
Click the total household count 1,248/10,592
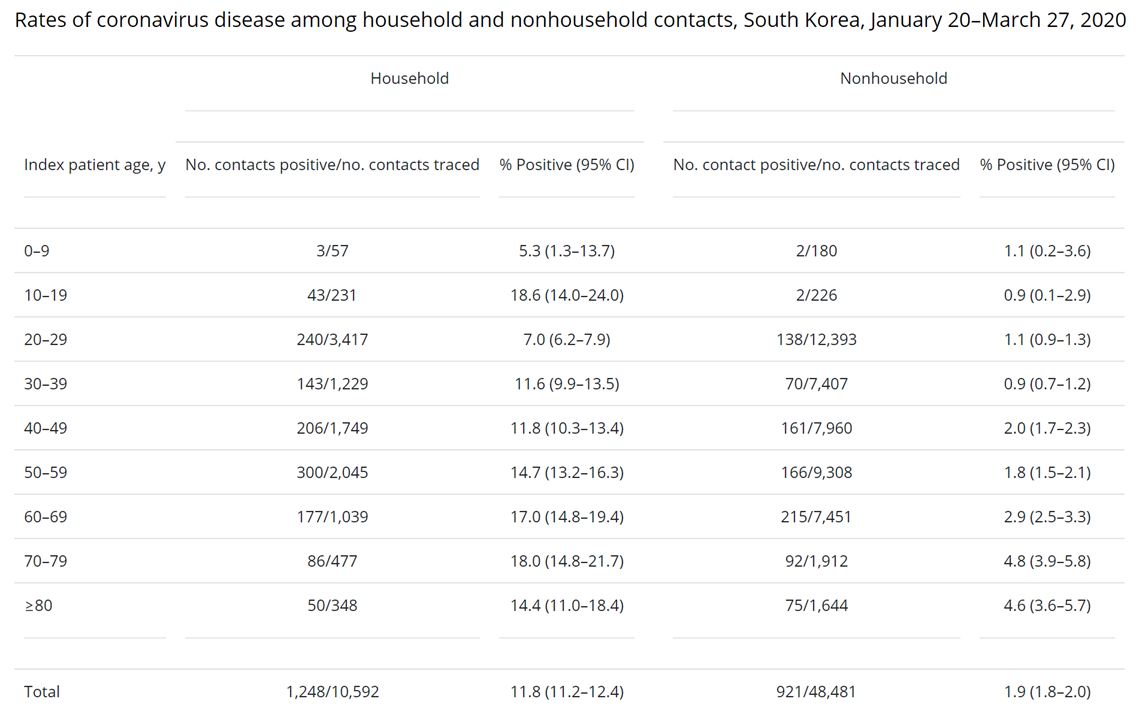(332, 691)
